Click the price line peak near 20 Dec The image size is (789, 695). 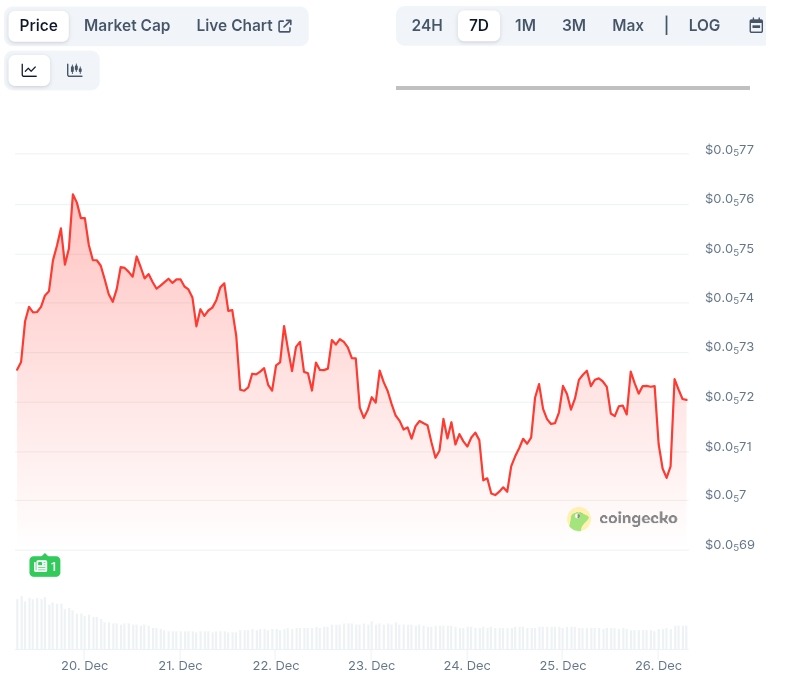73,194
